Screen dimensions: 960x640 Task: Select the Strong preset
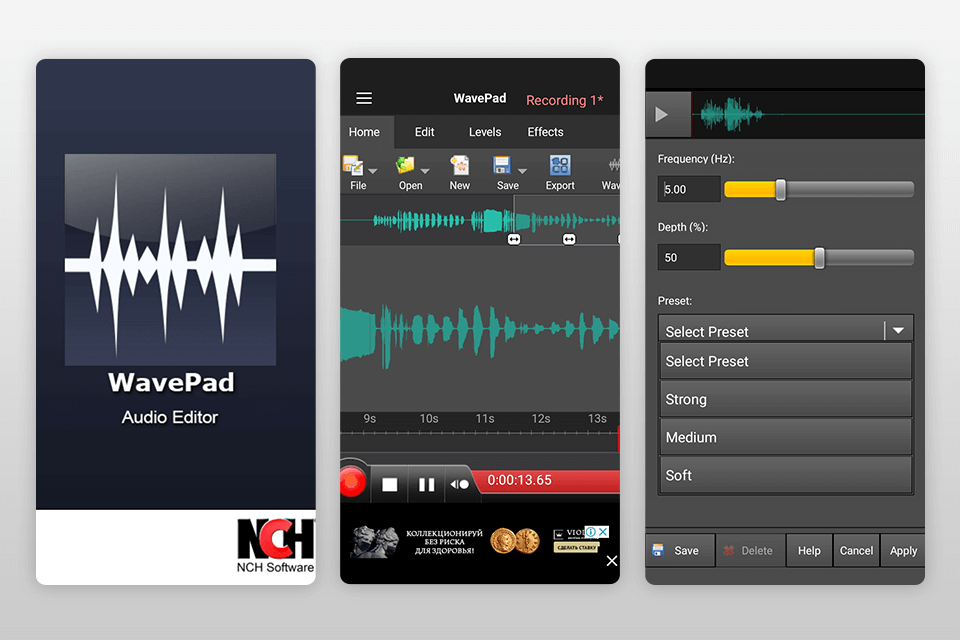pyautogui.click(x=785, y=398)
